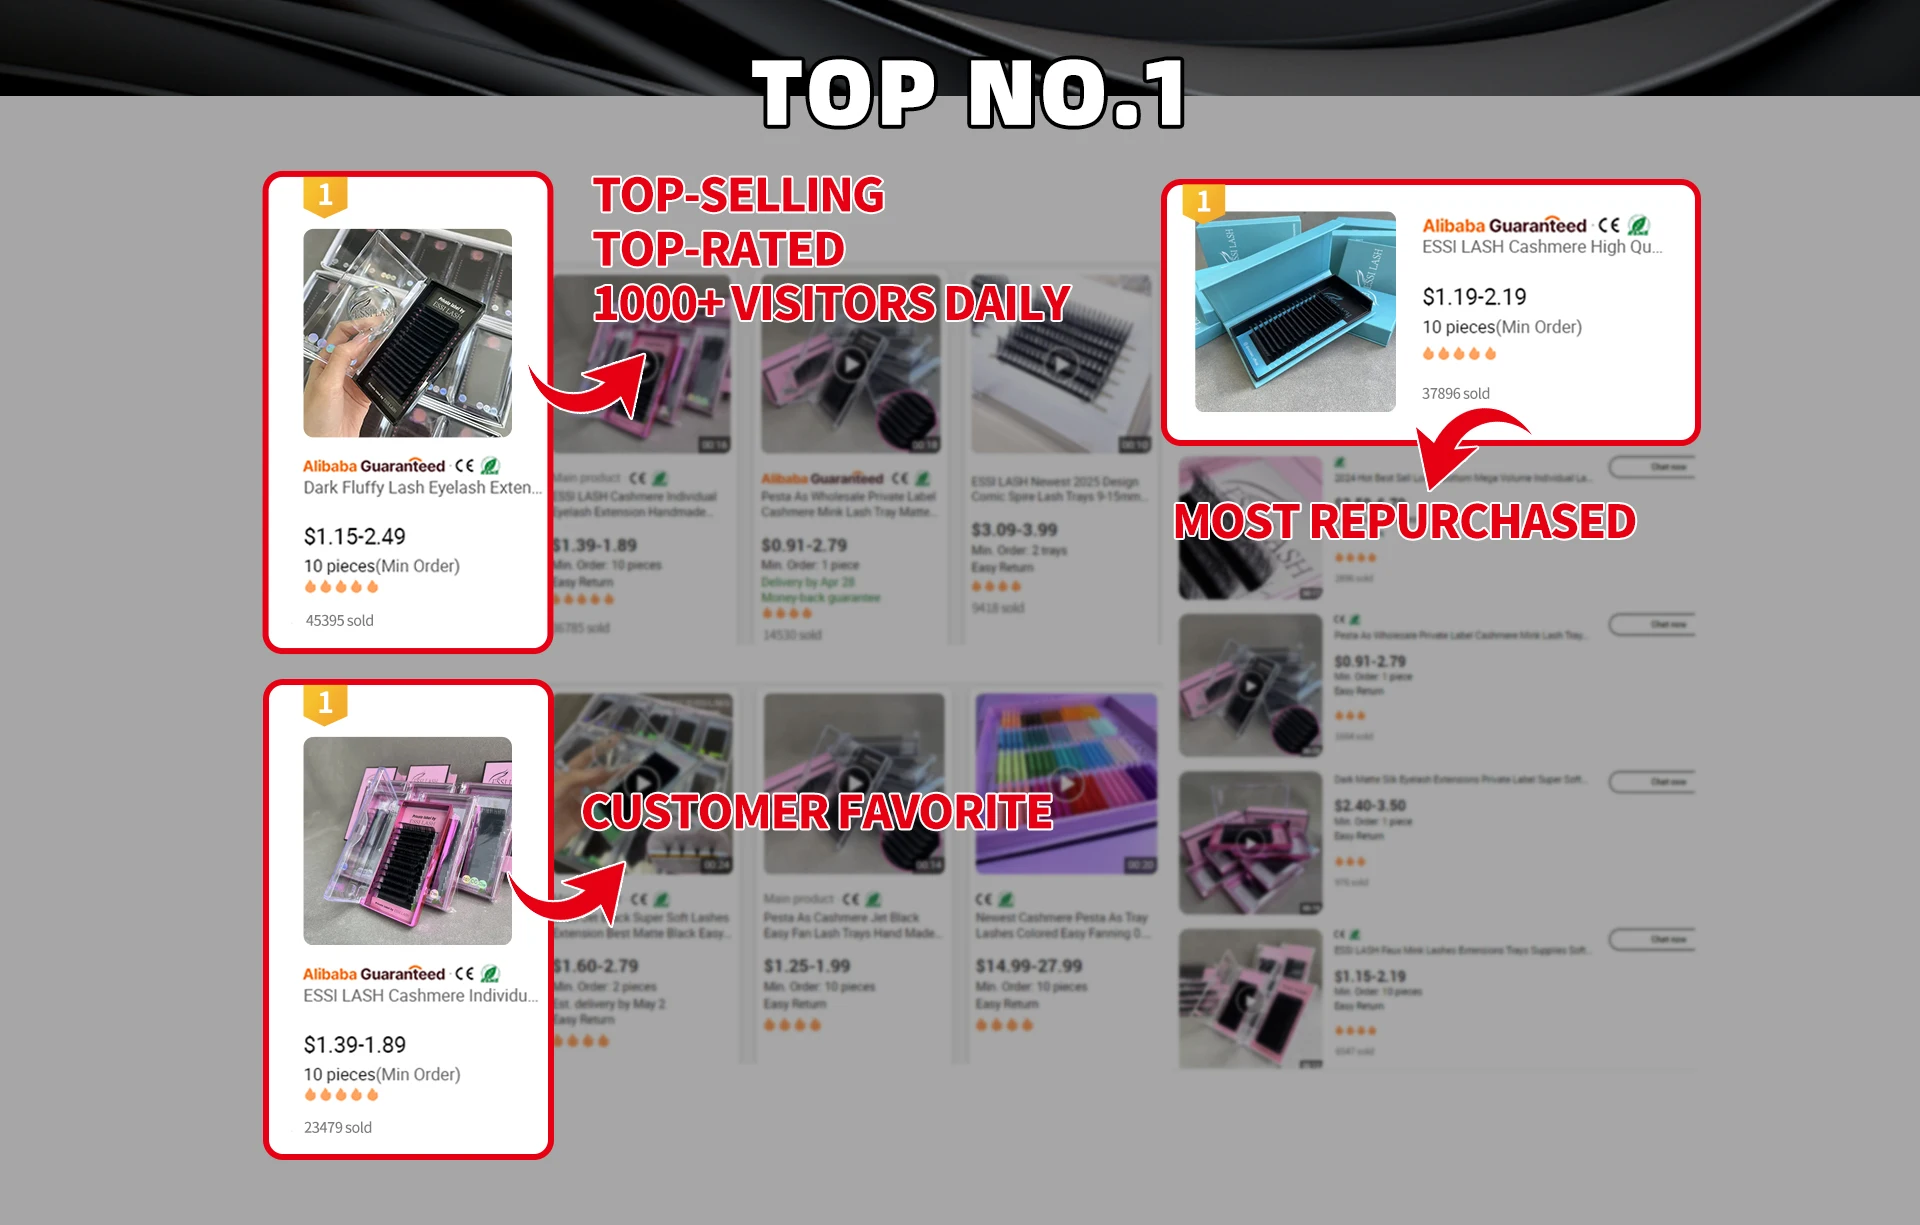Click the star rating under $1.15-2.49 price
Image resolution: width=1920 pixels, height=1225 pixels.
click(341, 587)
